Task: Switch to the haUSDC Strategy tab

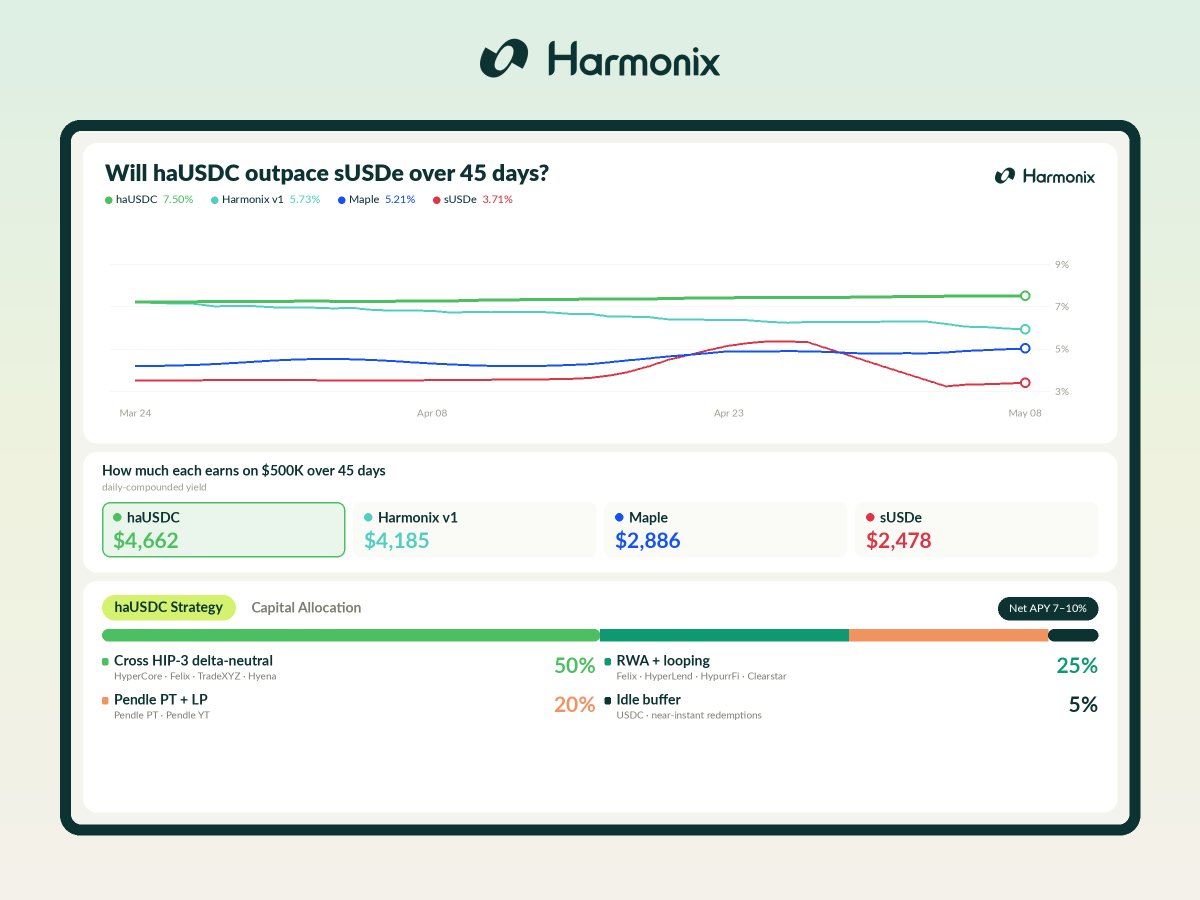Action: (169, 607)
